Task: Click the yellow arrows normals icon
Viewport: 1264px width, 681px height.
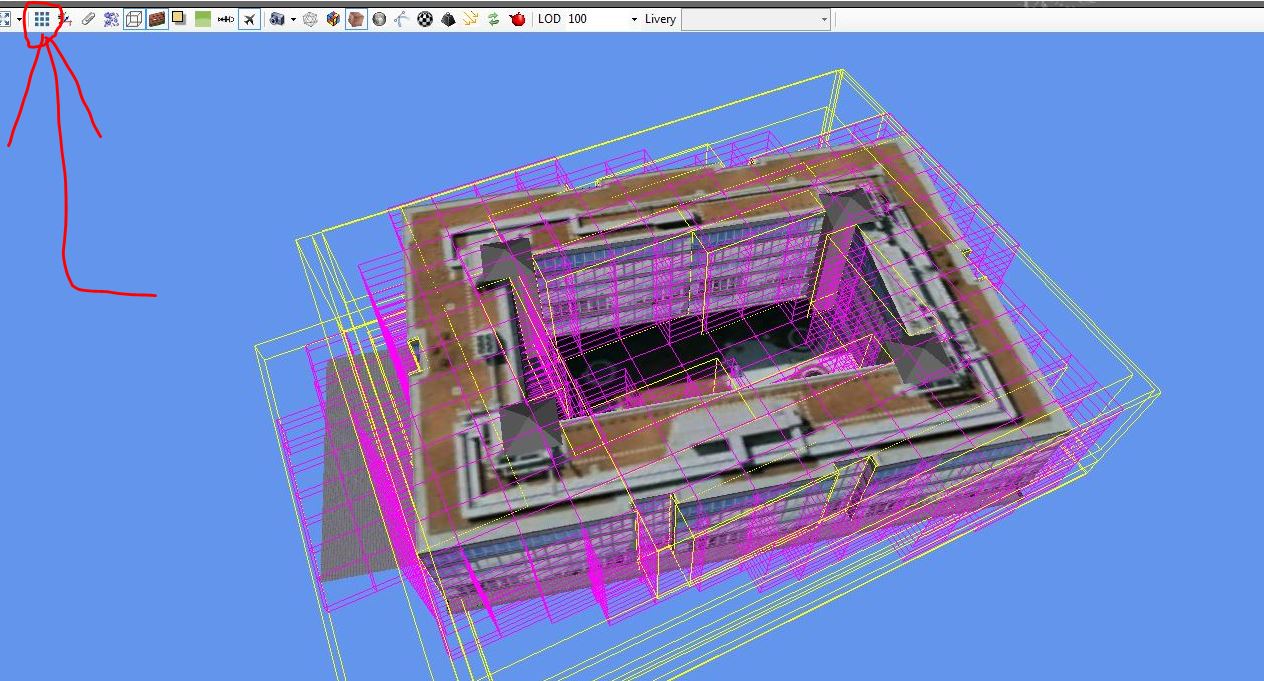Action: 471,19
